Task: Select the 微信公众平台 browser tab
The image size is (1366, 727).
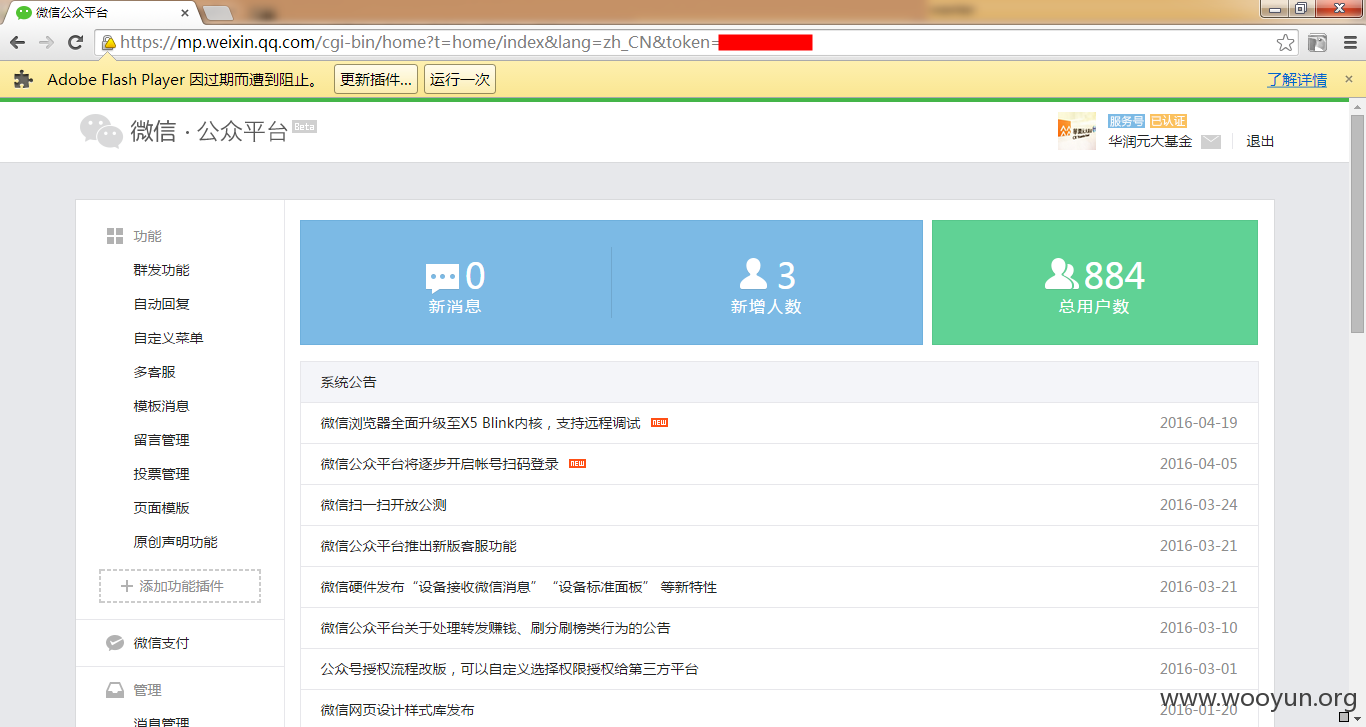Action: click(100, 12)
